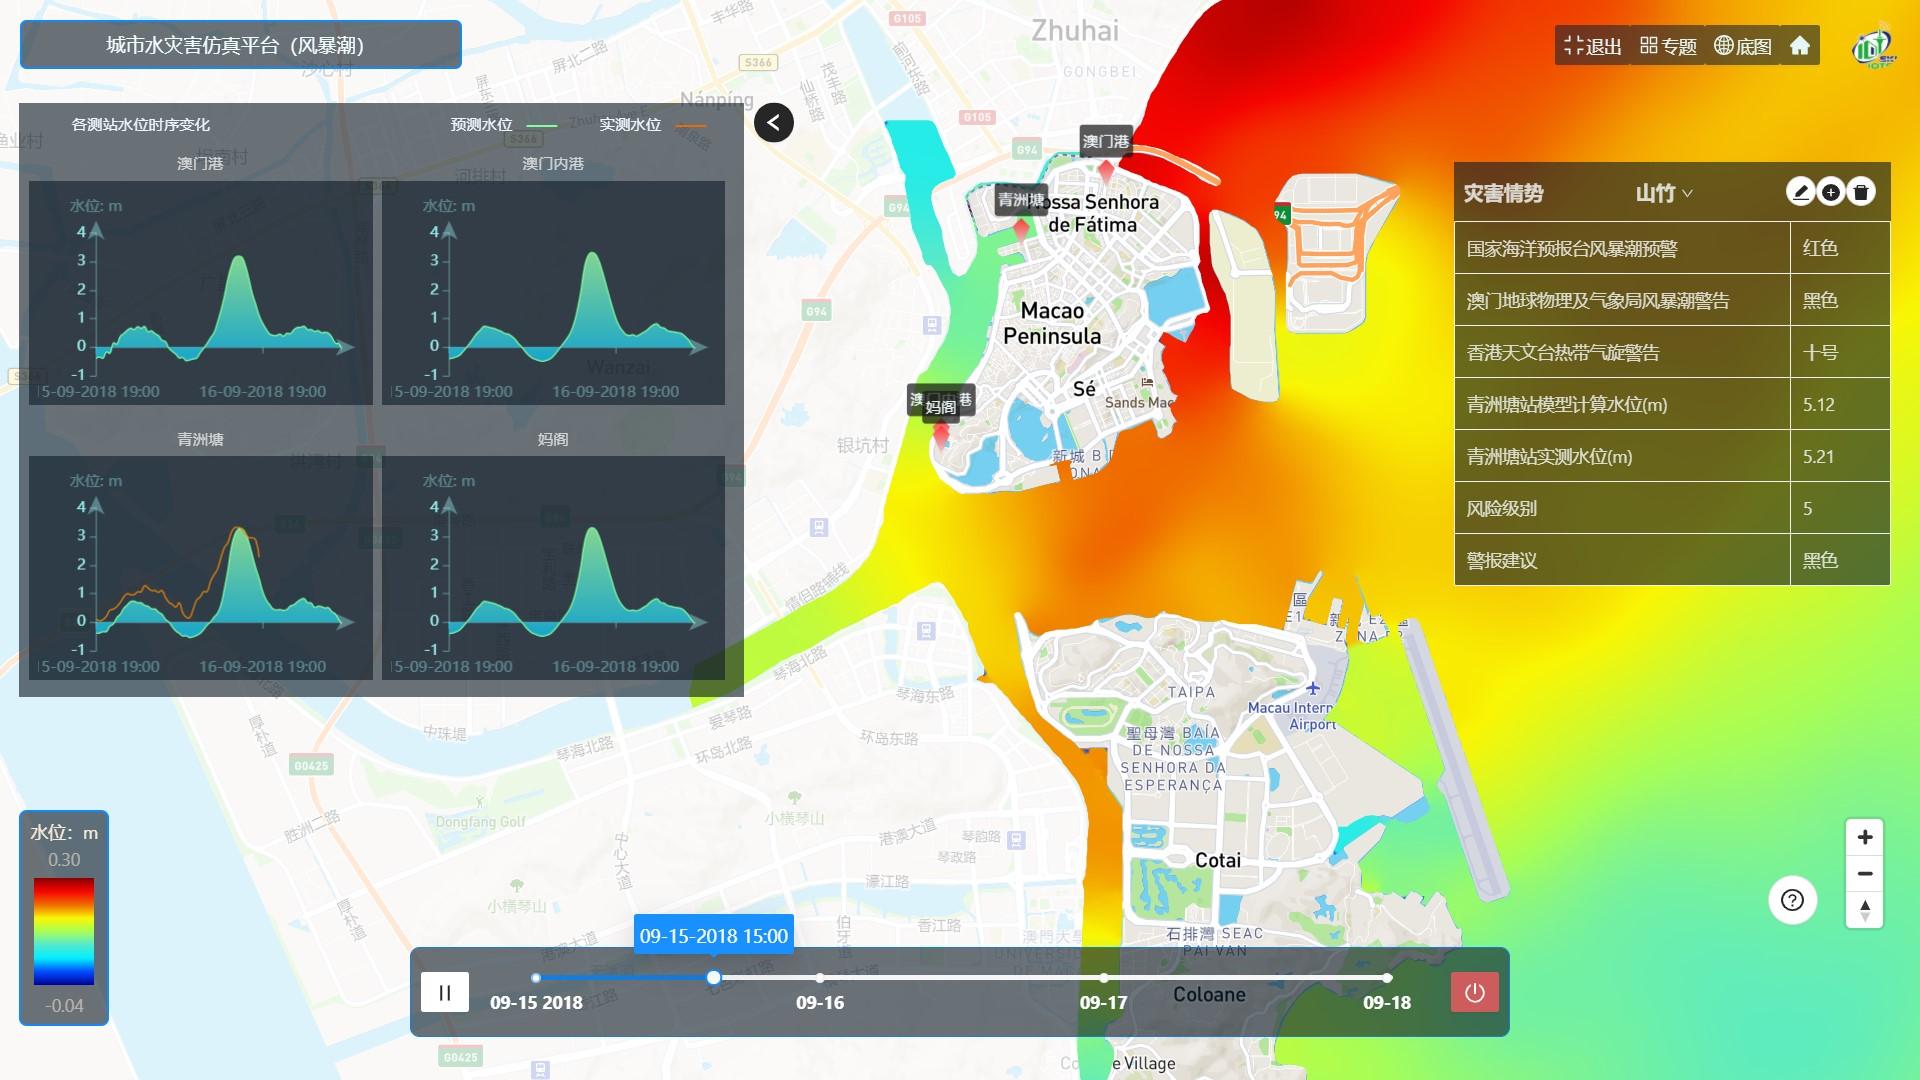Screen dimensions: 1920x1080
Task: Collapse the water level charts panel
Action: (774, 123)
